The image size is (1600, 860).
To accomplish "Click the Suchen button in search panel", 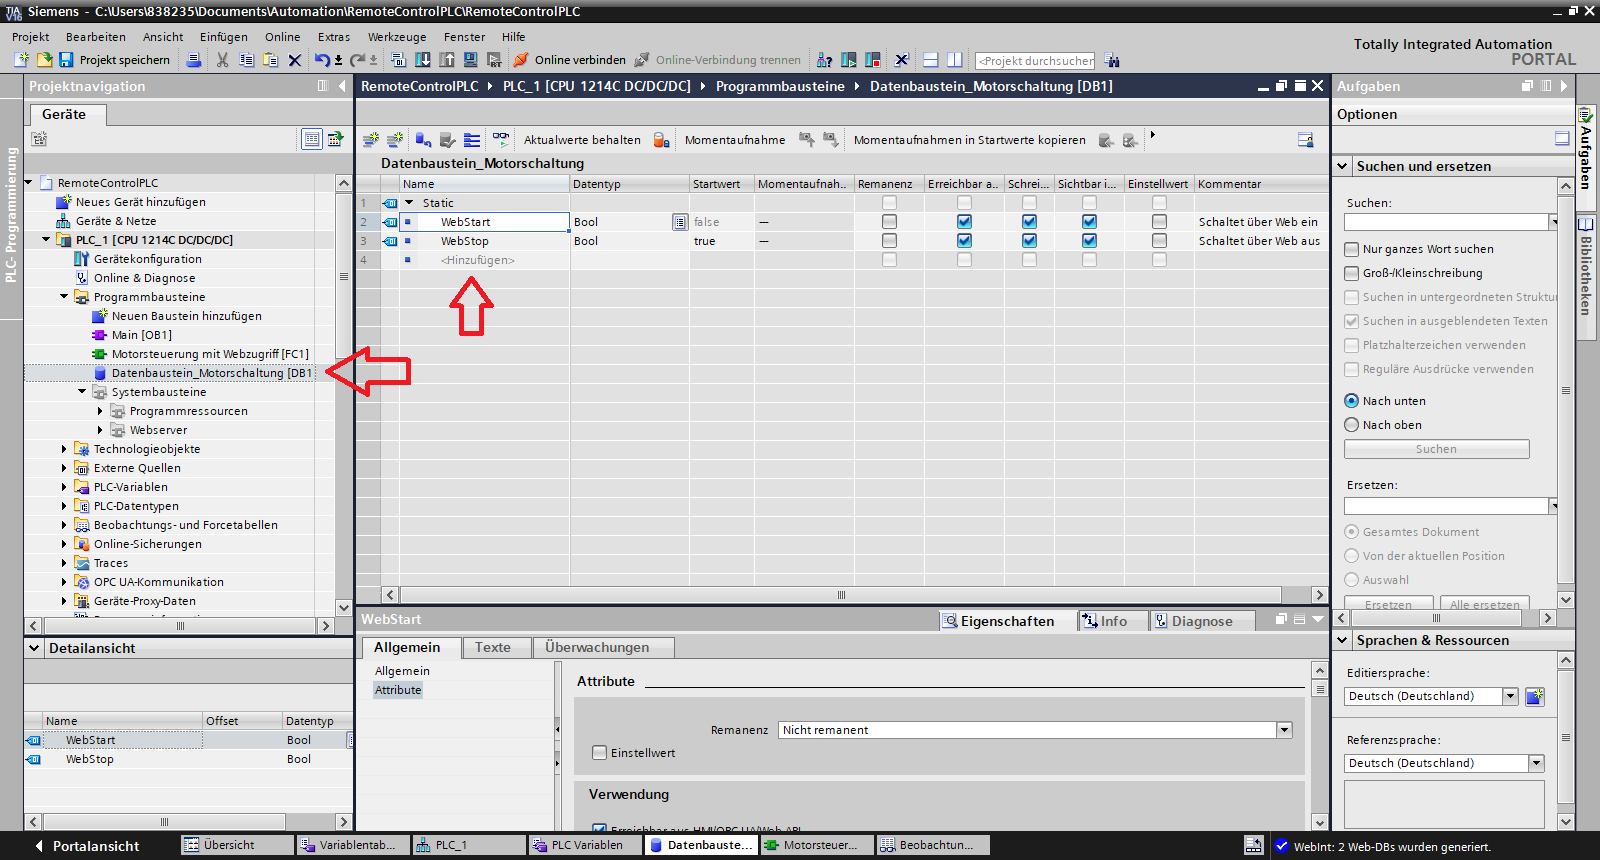I will pyautogui.click(x=1436, y=449).
